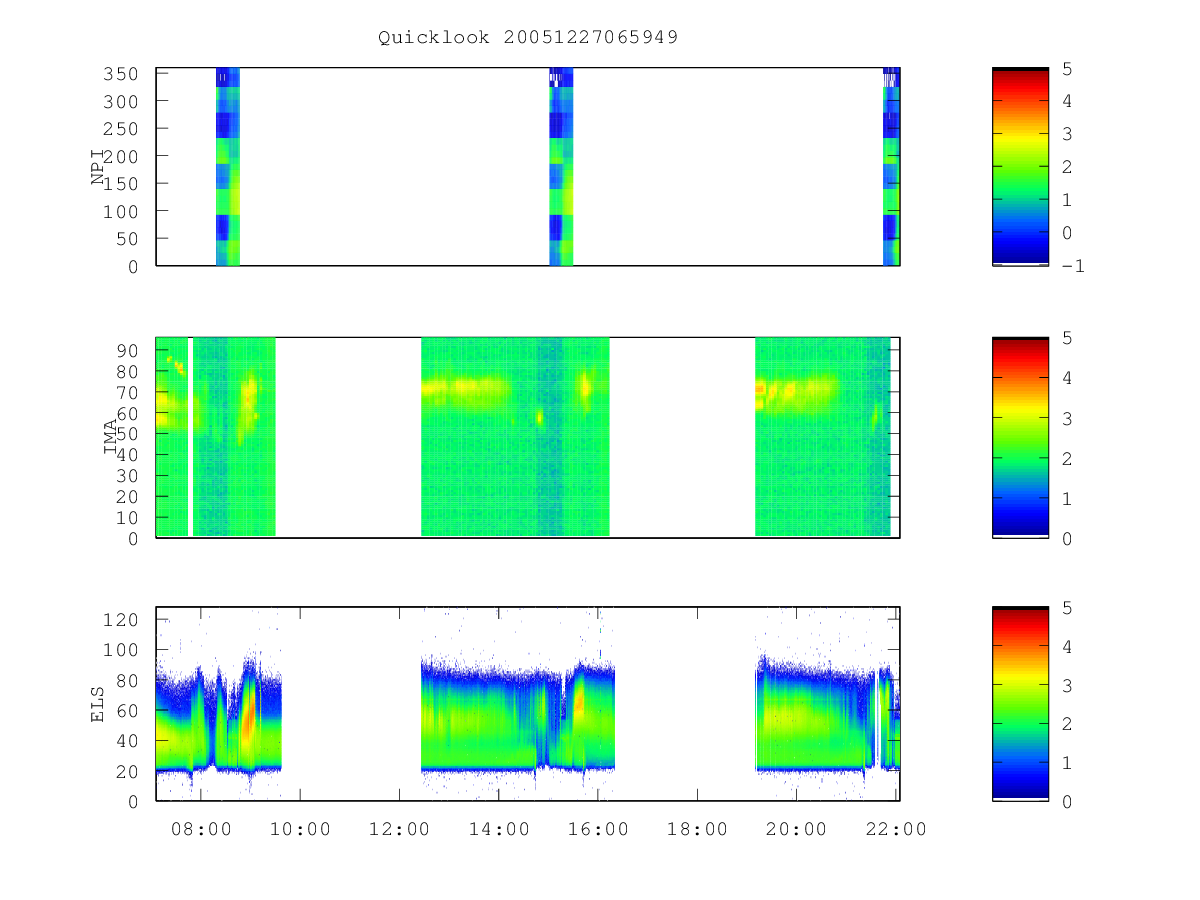Click the 18:00 time axis label
1200x900 pixels.
[696, 829]
